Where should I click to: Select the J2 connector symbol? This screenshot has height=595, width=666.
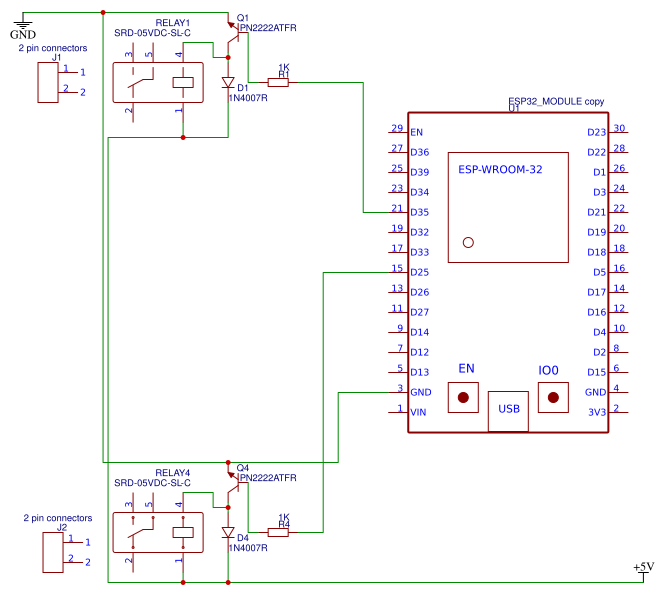63,552
